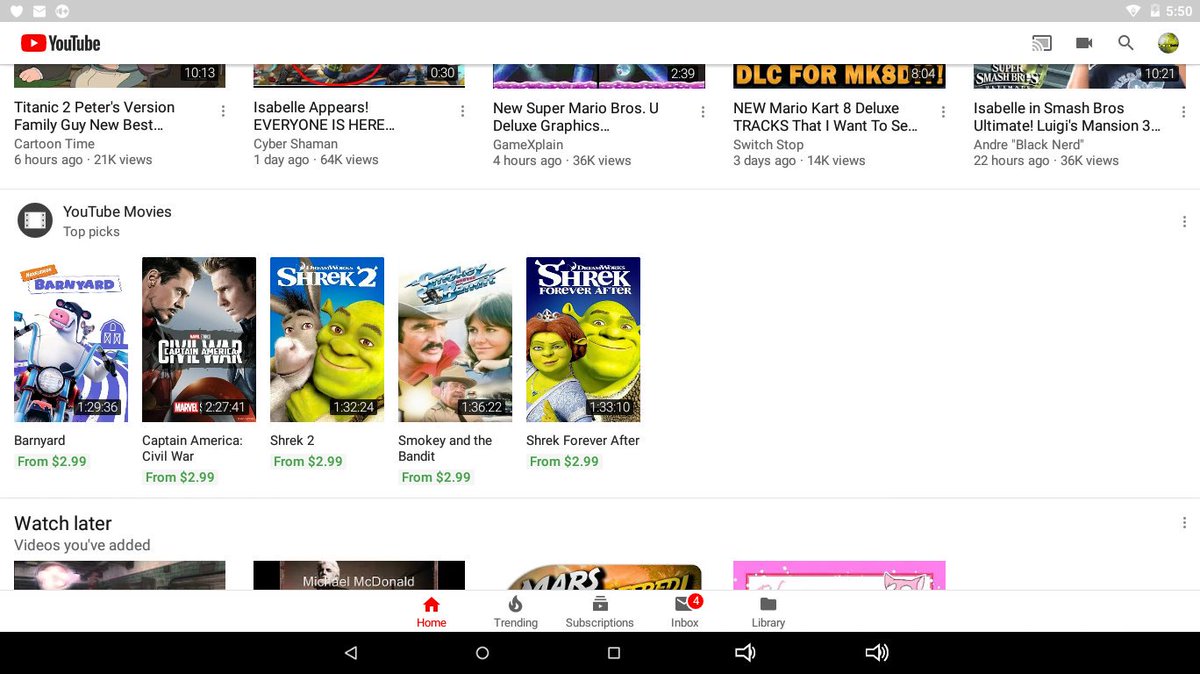The width and height of the screenshot is (1200, 674).
Task: Click the Civil War From $2.99 price
Action: [x=180, y=477]
